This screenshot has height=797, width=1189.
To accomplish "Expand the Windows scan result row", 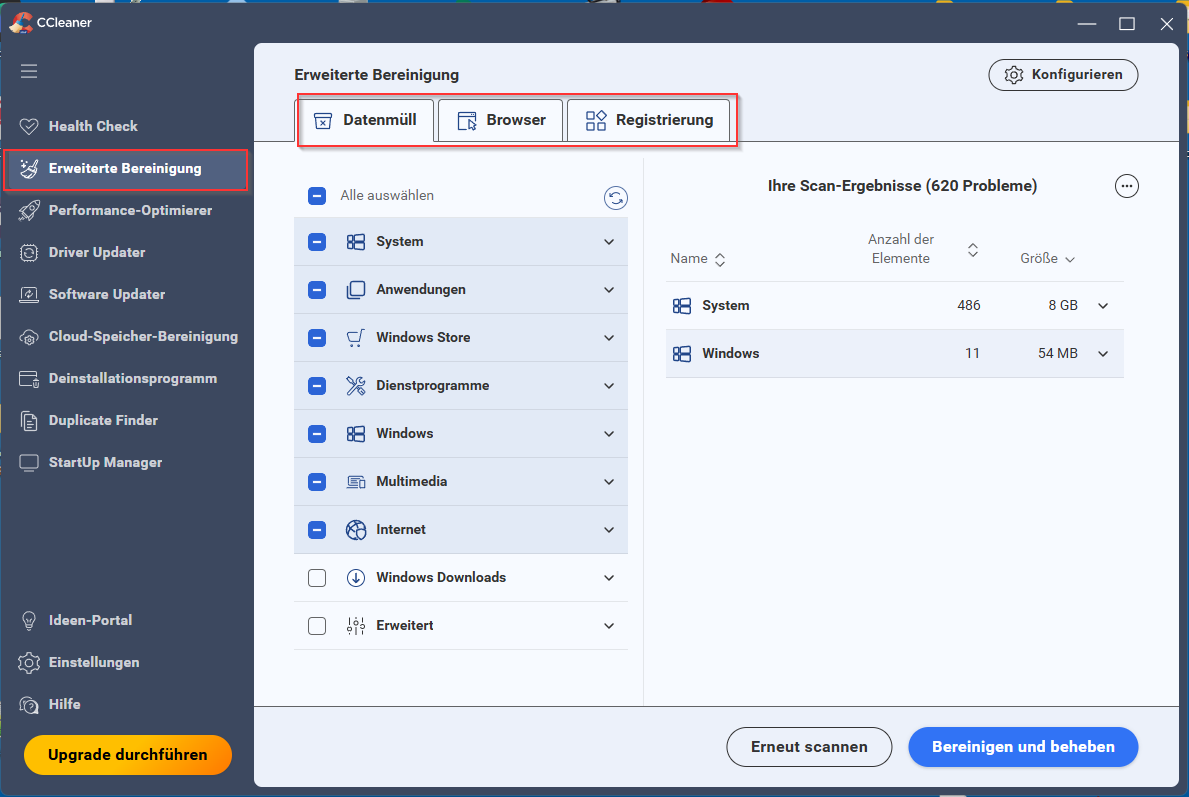I will [x=1103, y=353].
